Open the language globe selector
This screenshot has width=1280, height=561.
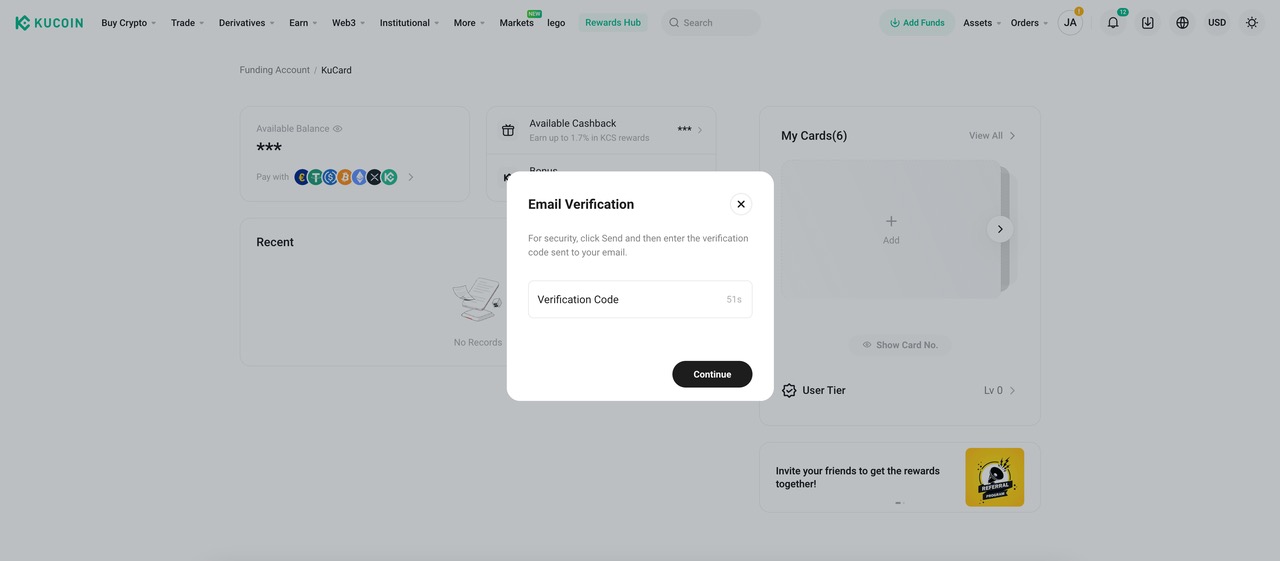click(x=1182, y=22)
